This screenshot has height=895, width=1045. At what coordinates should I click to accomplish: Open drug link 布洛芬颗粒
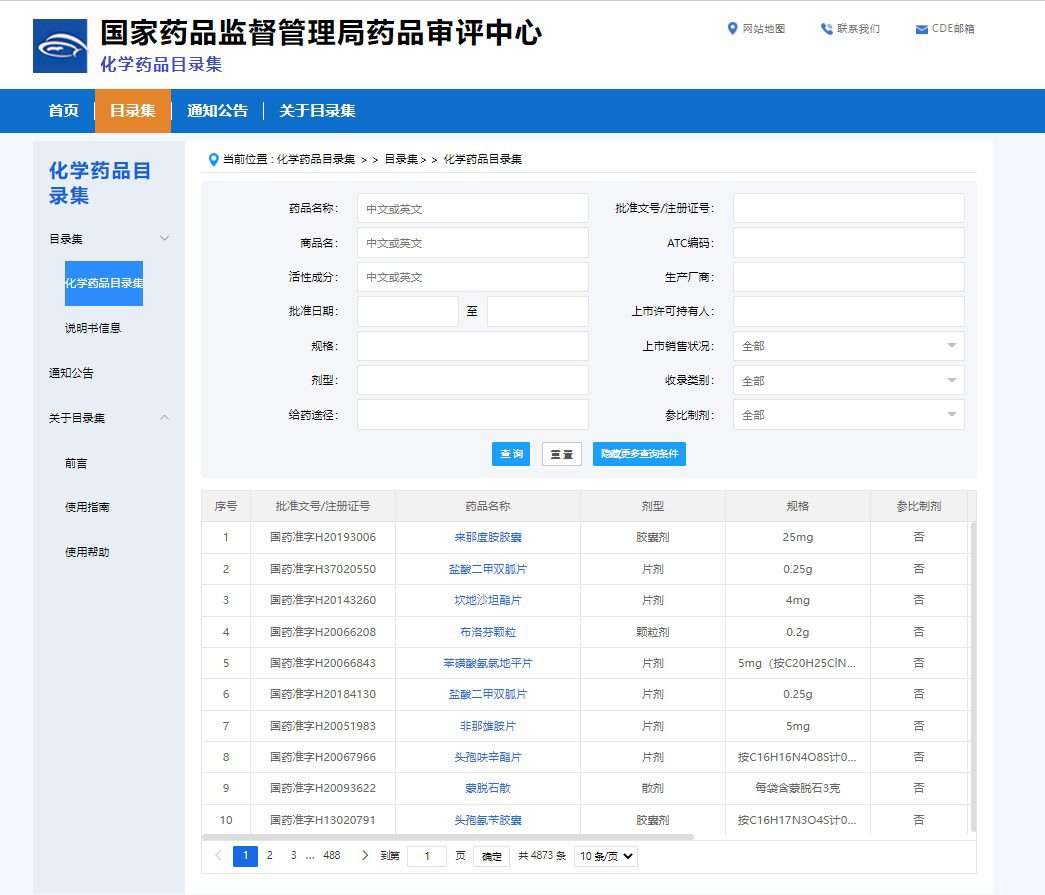tap(488, 632)
